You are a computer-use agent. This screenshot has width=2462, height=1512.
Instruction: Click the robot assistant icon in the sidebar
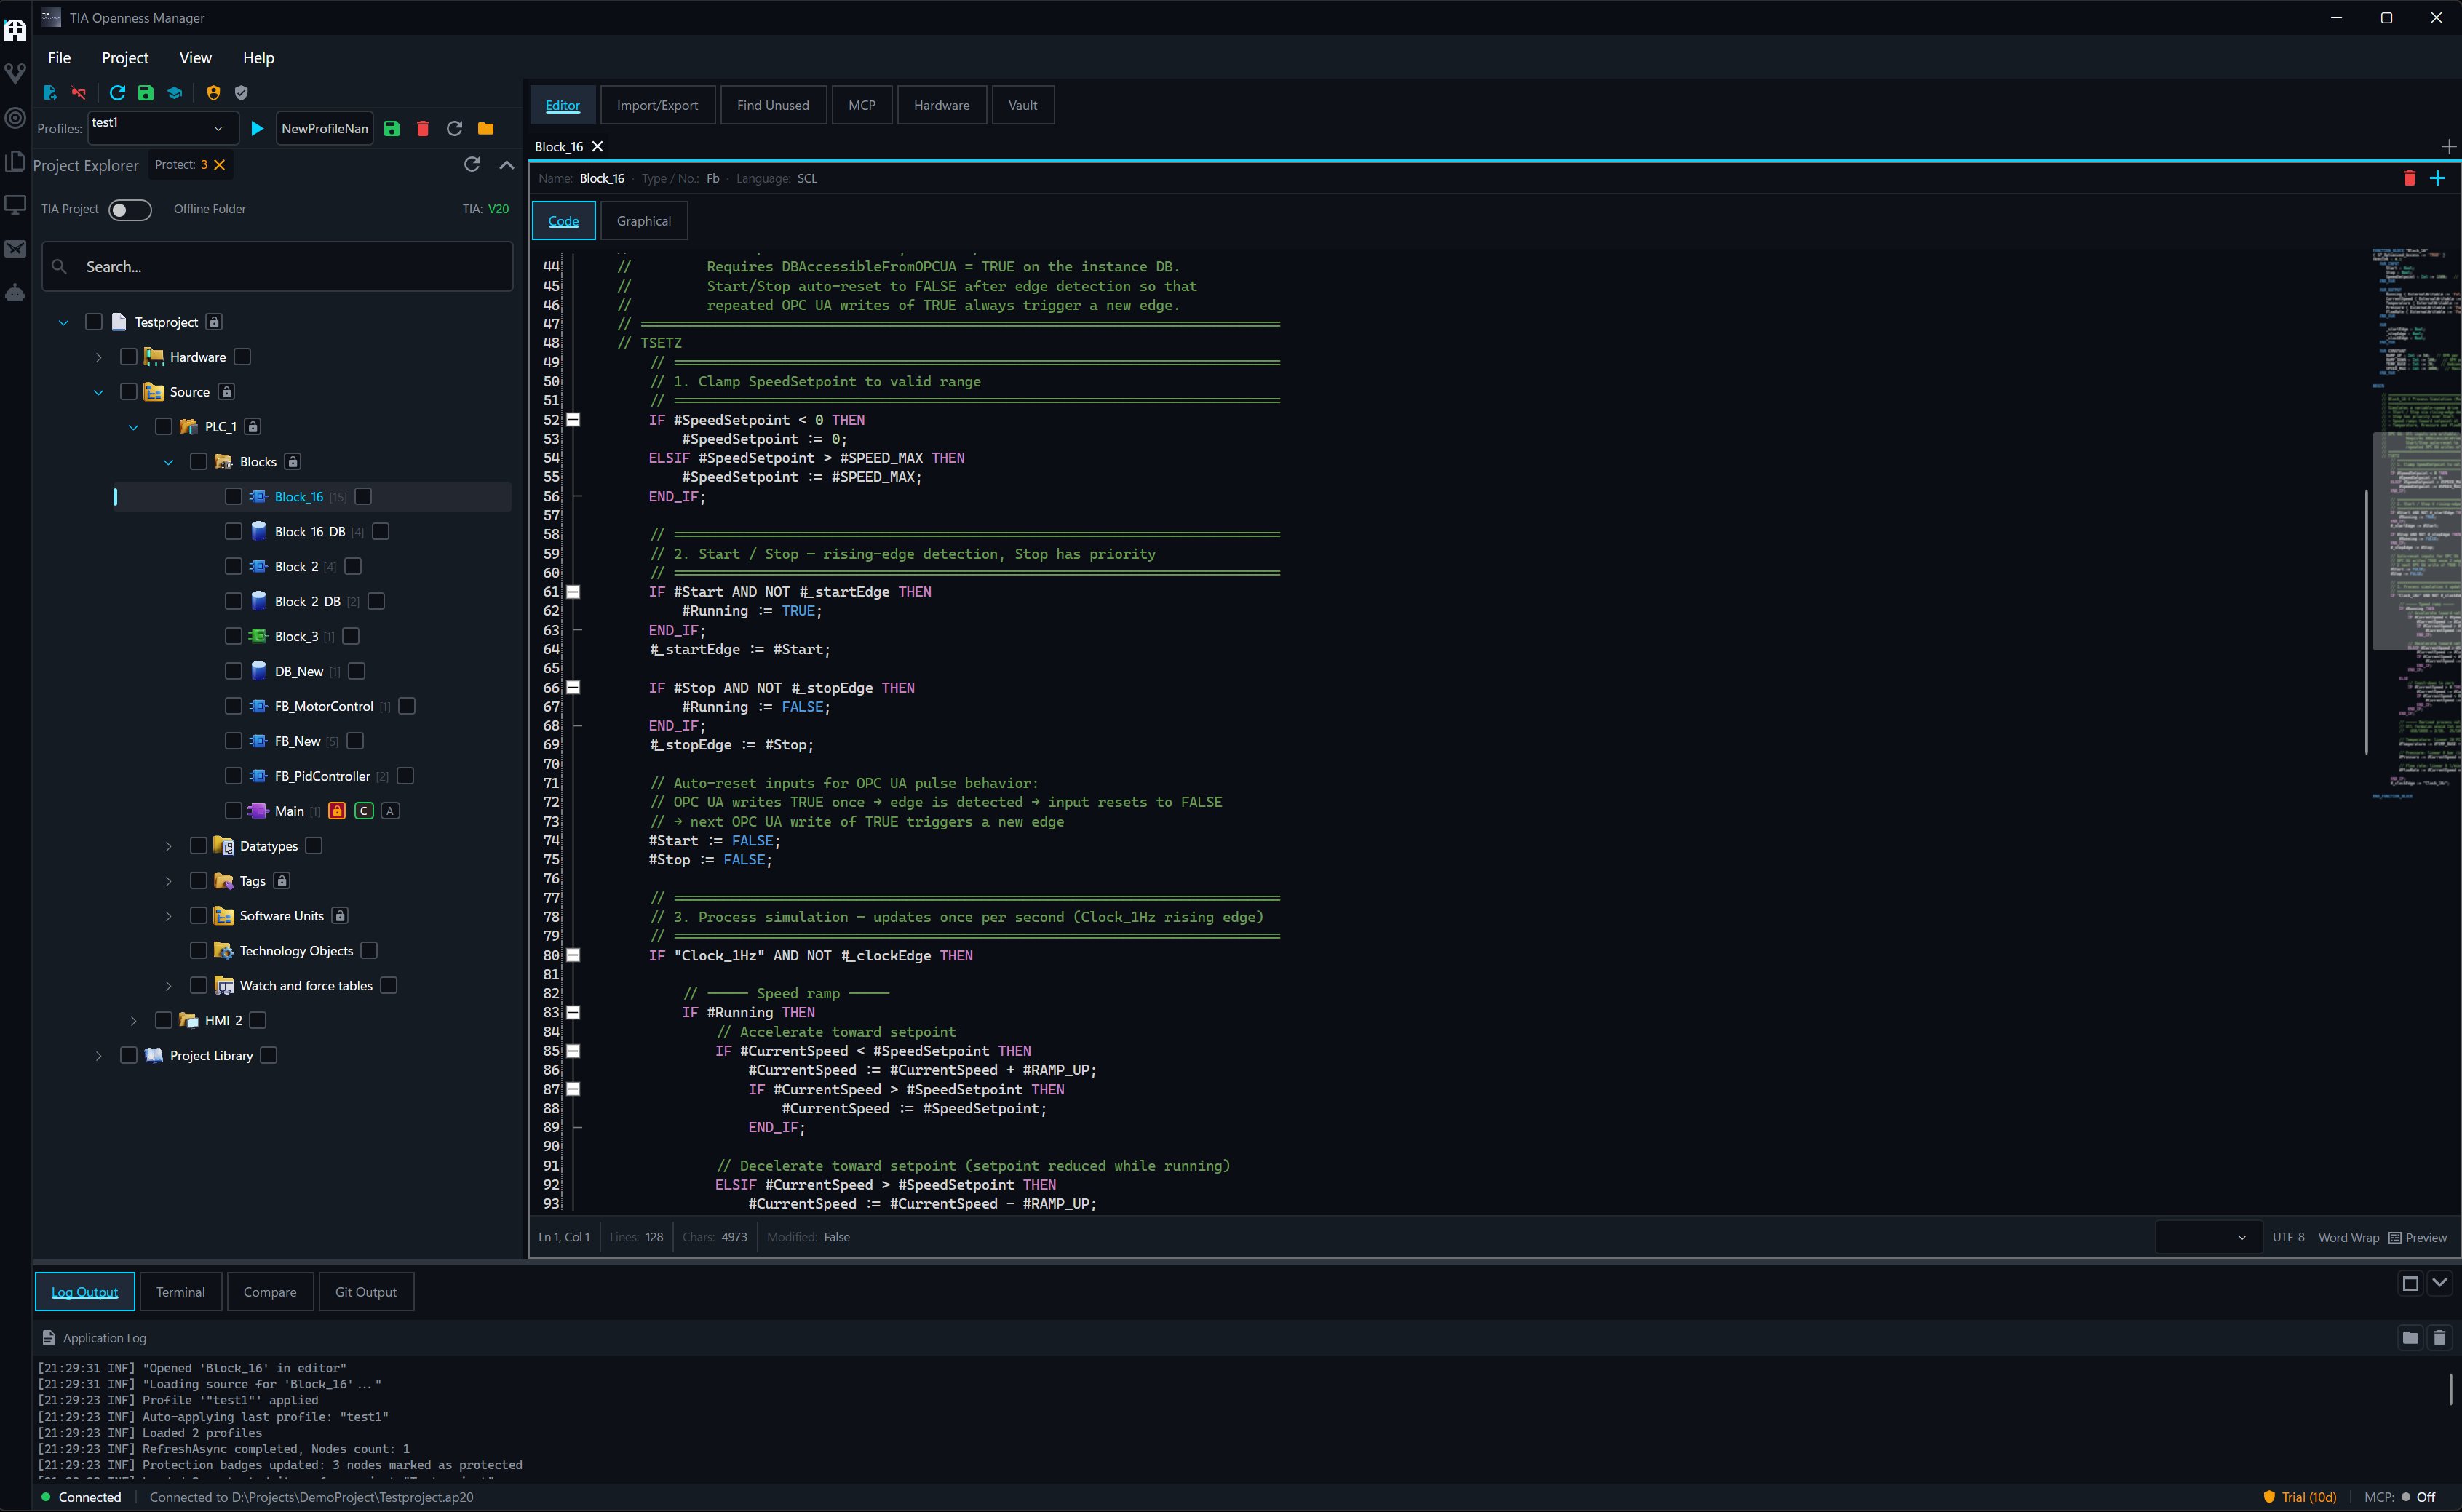point(15,293)
